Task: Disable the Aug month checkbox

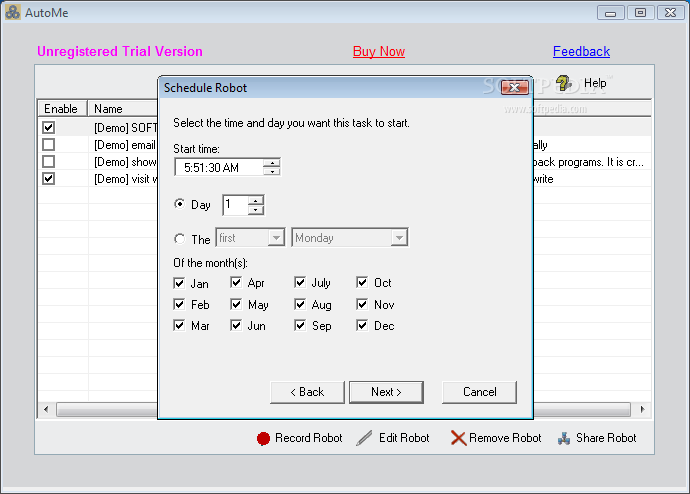Action: point(300,304)
